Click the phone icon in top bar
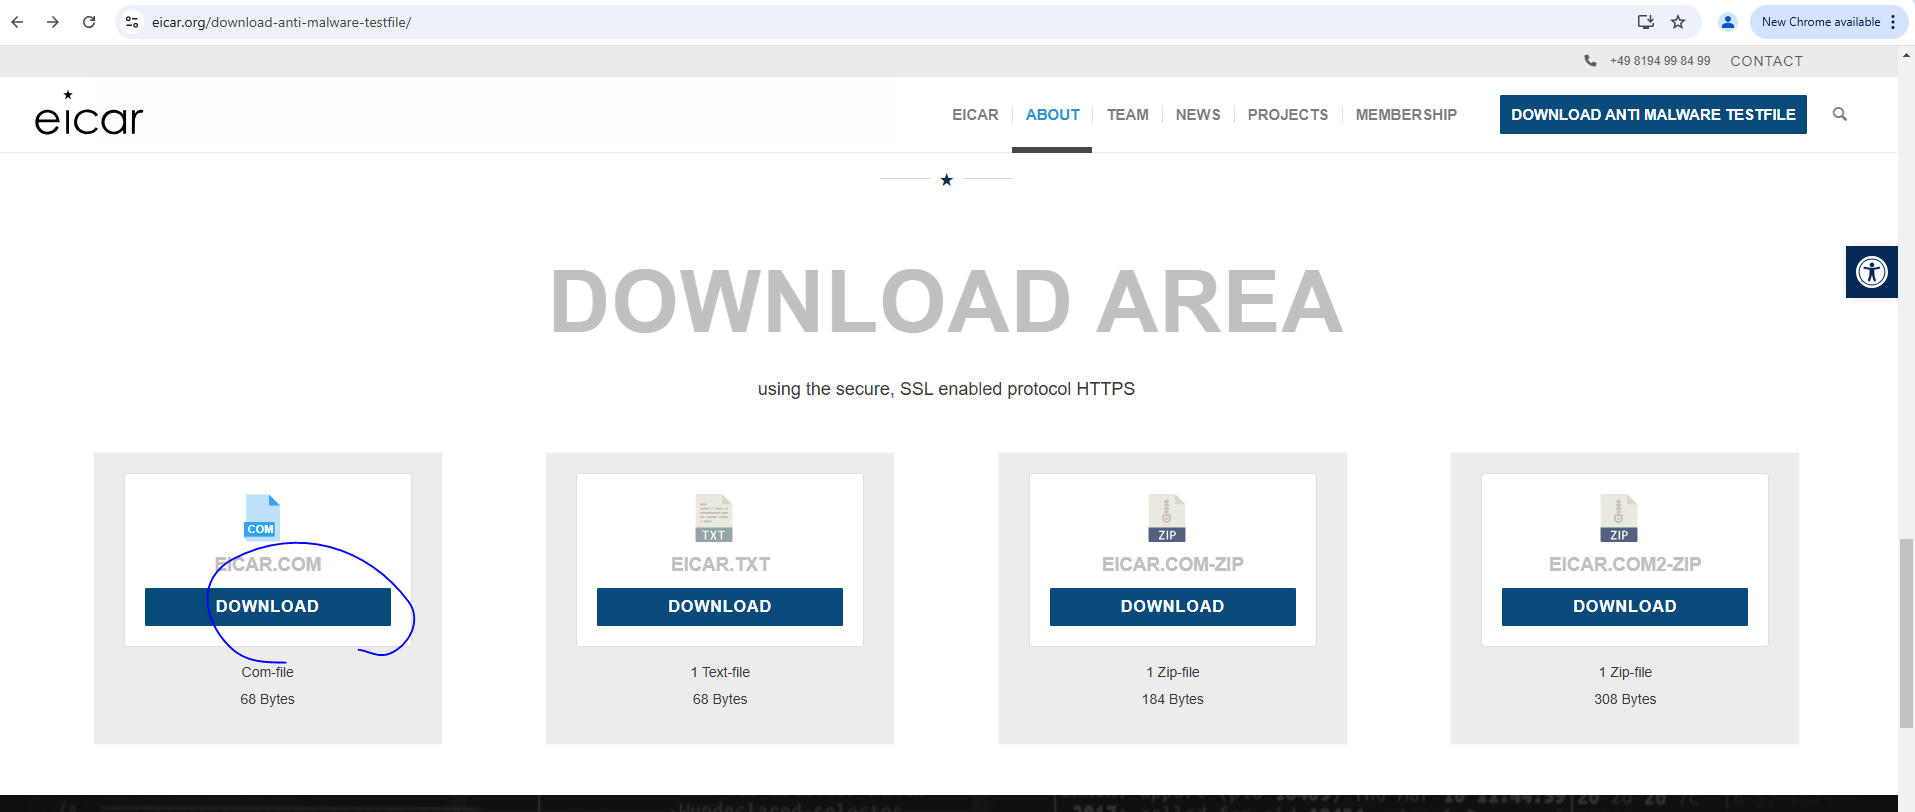This screenshot has height=812, width=1915. tap(1590, 61)
